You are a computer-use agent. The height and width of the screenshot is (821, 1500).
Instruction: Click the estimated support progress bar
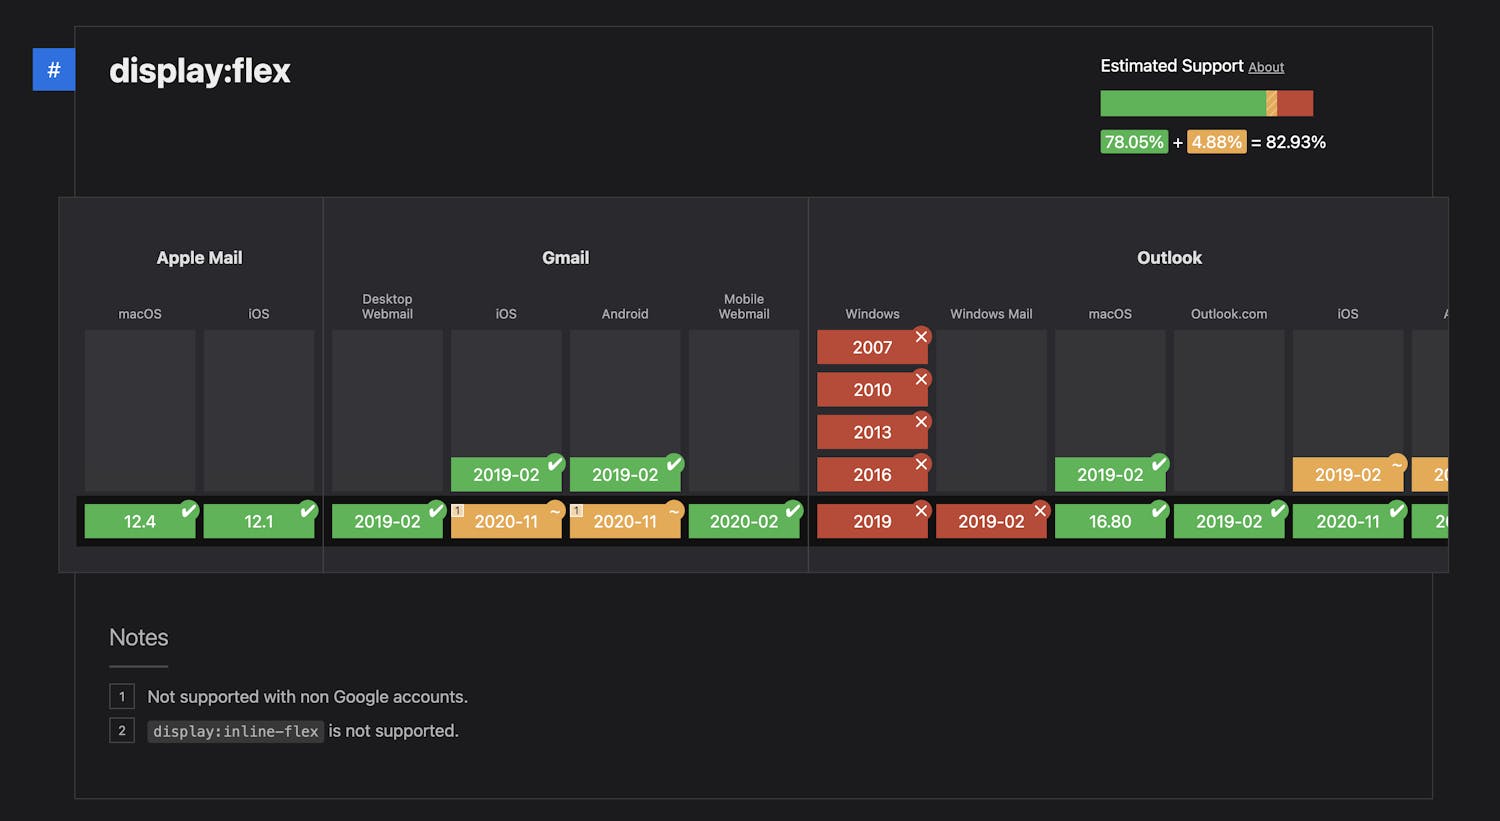tap(1206, 103)
